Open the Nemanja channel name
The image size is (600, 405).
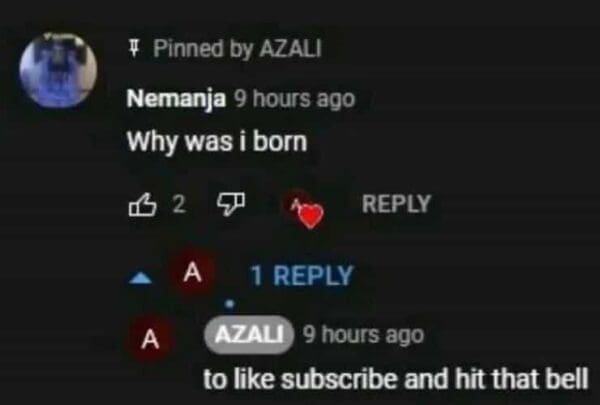click(176, 99)
